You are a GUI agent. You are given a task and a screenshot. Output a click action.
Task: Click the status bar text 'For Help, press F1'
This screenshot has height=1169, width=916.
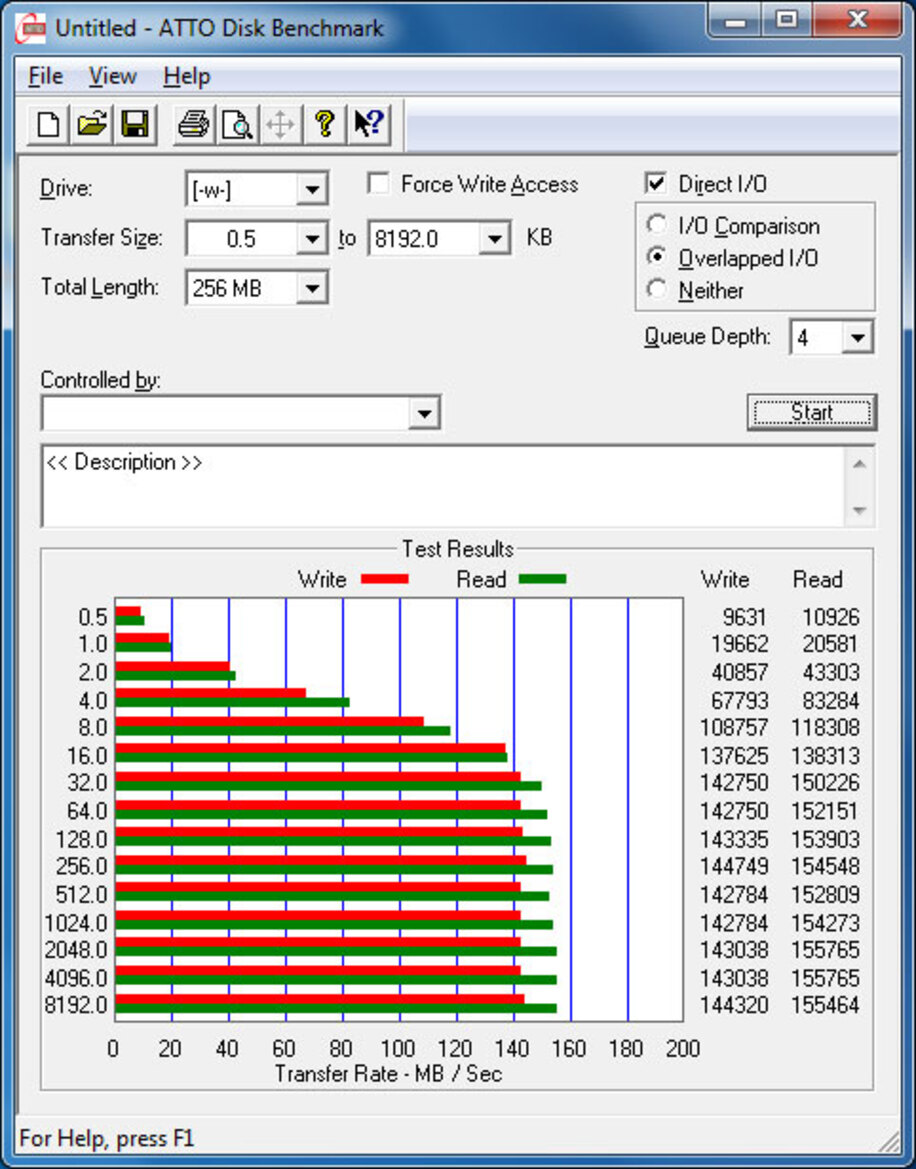coord(107,1138)
